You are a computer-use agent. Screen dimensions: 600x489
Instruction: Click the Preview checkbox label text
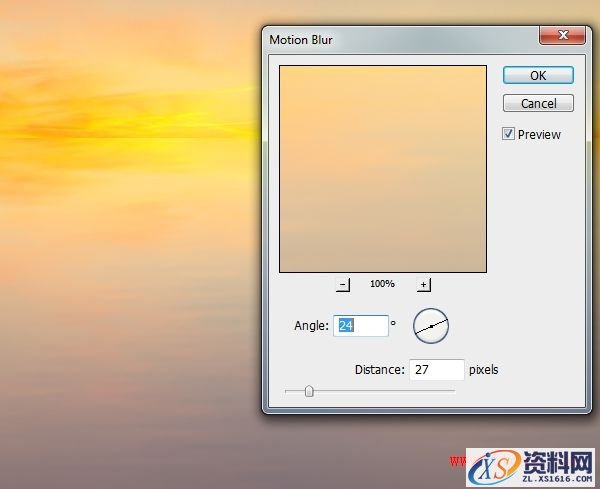[539, 135]
